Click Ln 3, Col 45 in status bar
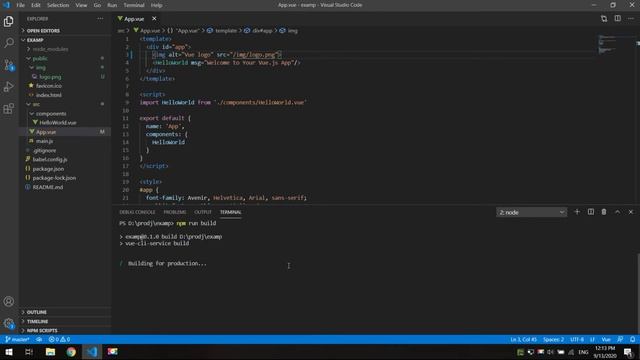640x360 pixels. [x=524, y=340]
